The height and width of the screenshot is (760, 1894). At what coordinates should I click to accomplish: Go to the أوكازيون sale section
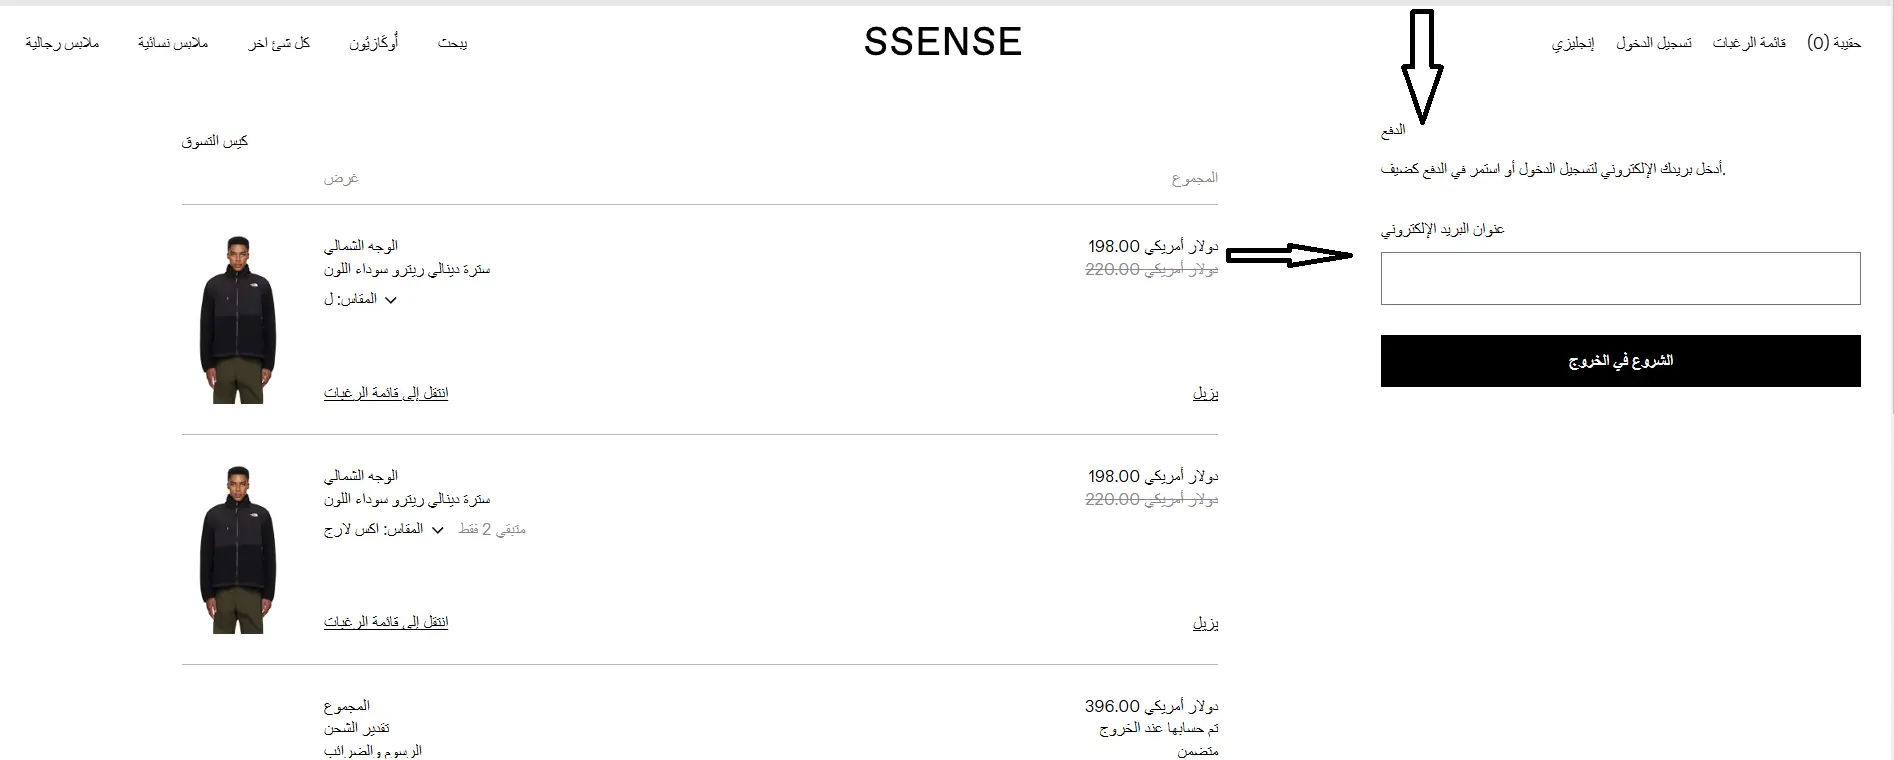point(373,43)
